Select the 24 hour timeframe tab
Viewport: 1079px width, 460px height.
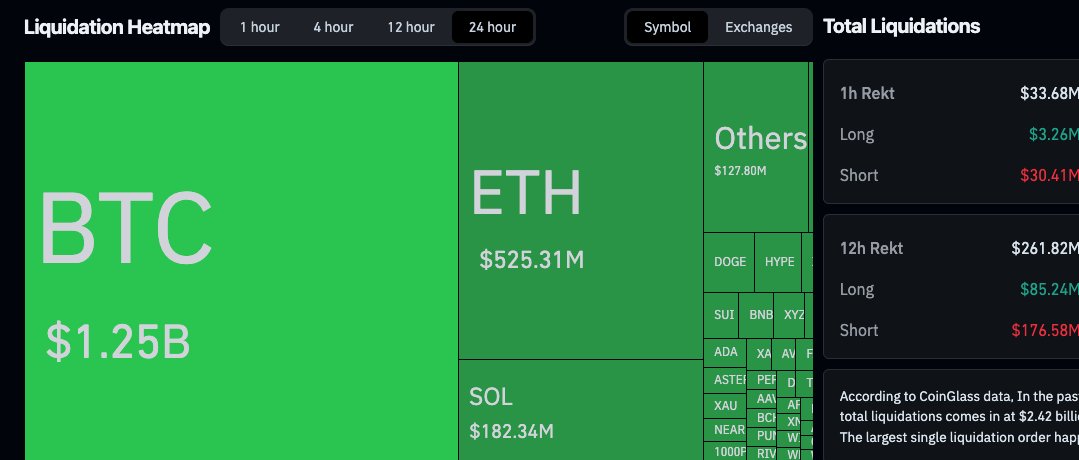(x=492, y=27)
